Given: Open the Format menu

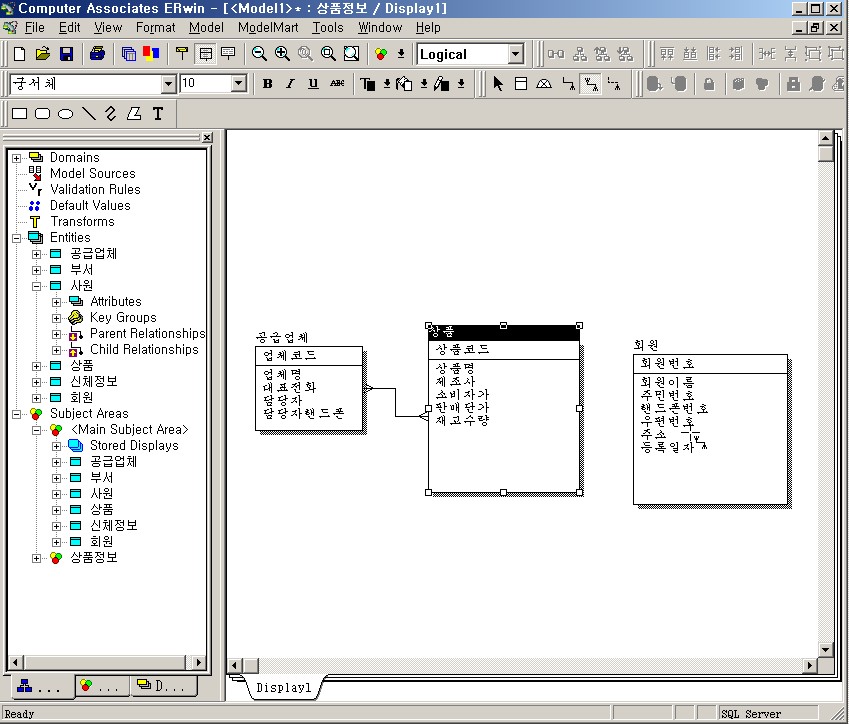Looking at the screenshot, I should click(155, 28).
